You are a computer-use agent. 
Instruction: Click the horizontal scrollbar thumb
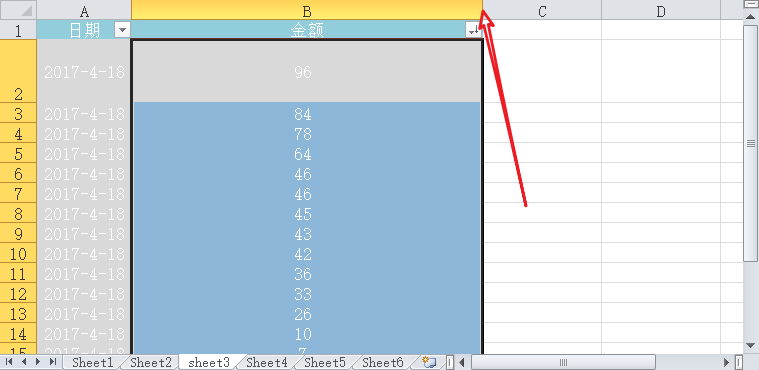pyautogui.click(x=563, y=362)
